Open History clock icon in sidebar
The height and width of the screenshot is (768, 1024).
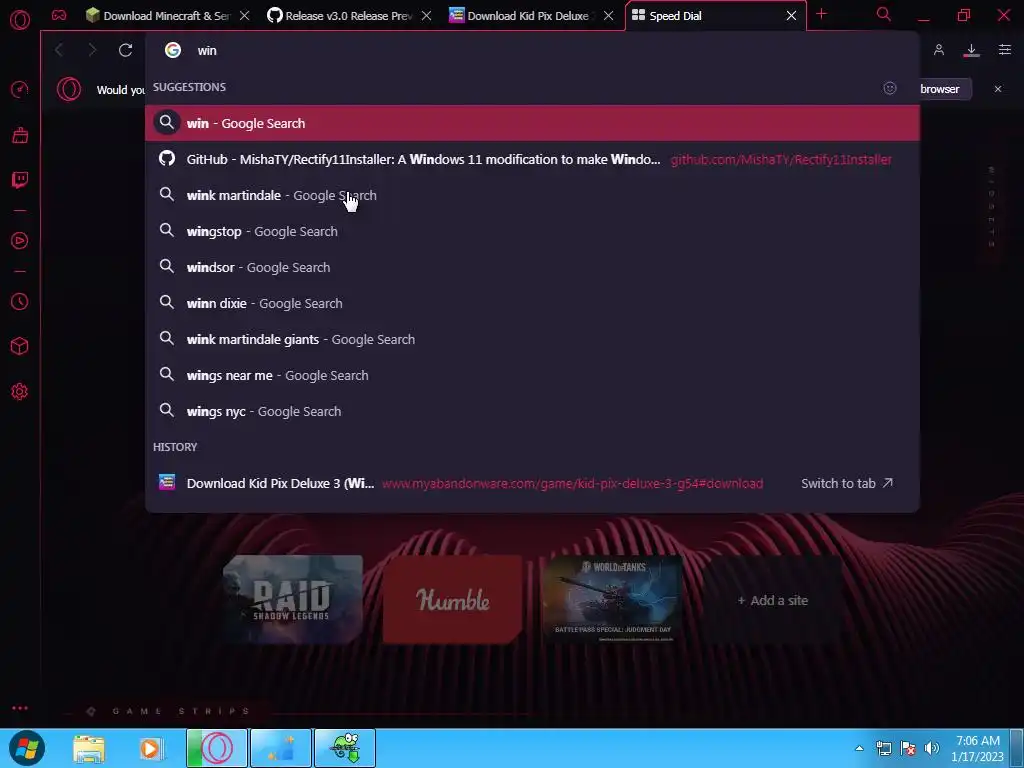[x=20, y=302]
